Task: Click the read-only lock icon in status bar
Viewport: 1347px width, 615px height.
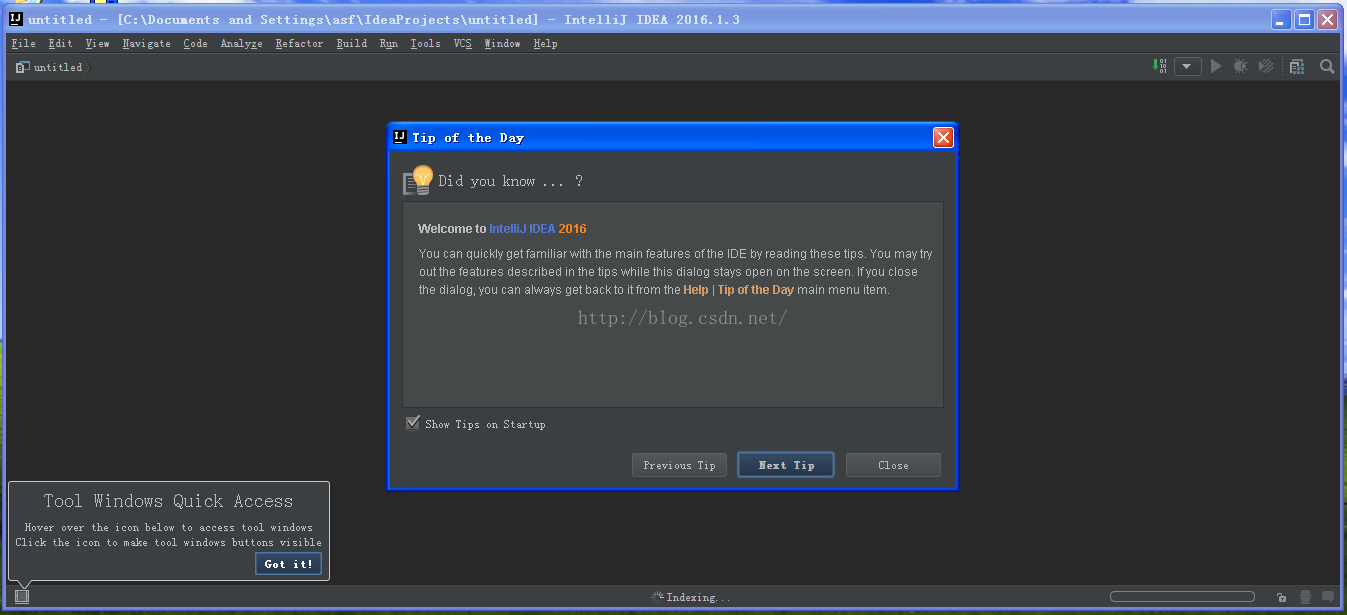Action: [1281, 597]
